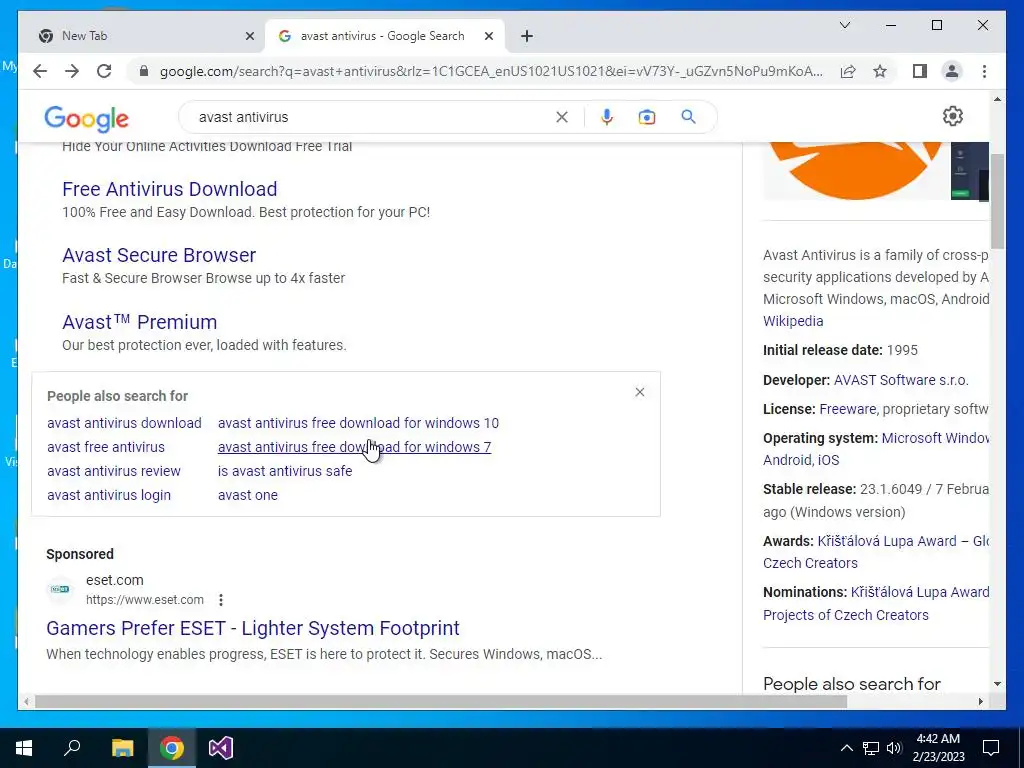Open the Avast Secure Browser link

pyautogui.click(x=159, y=255)
